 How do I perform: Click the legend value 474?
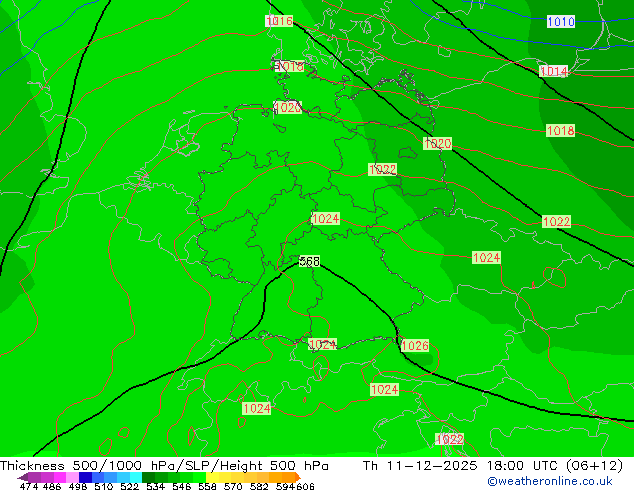point(29,486)
